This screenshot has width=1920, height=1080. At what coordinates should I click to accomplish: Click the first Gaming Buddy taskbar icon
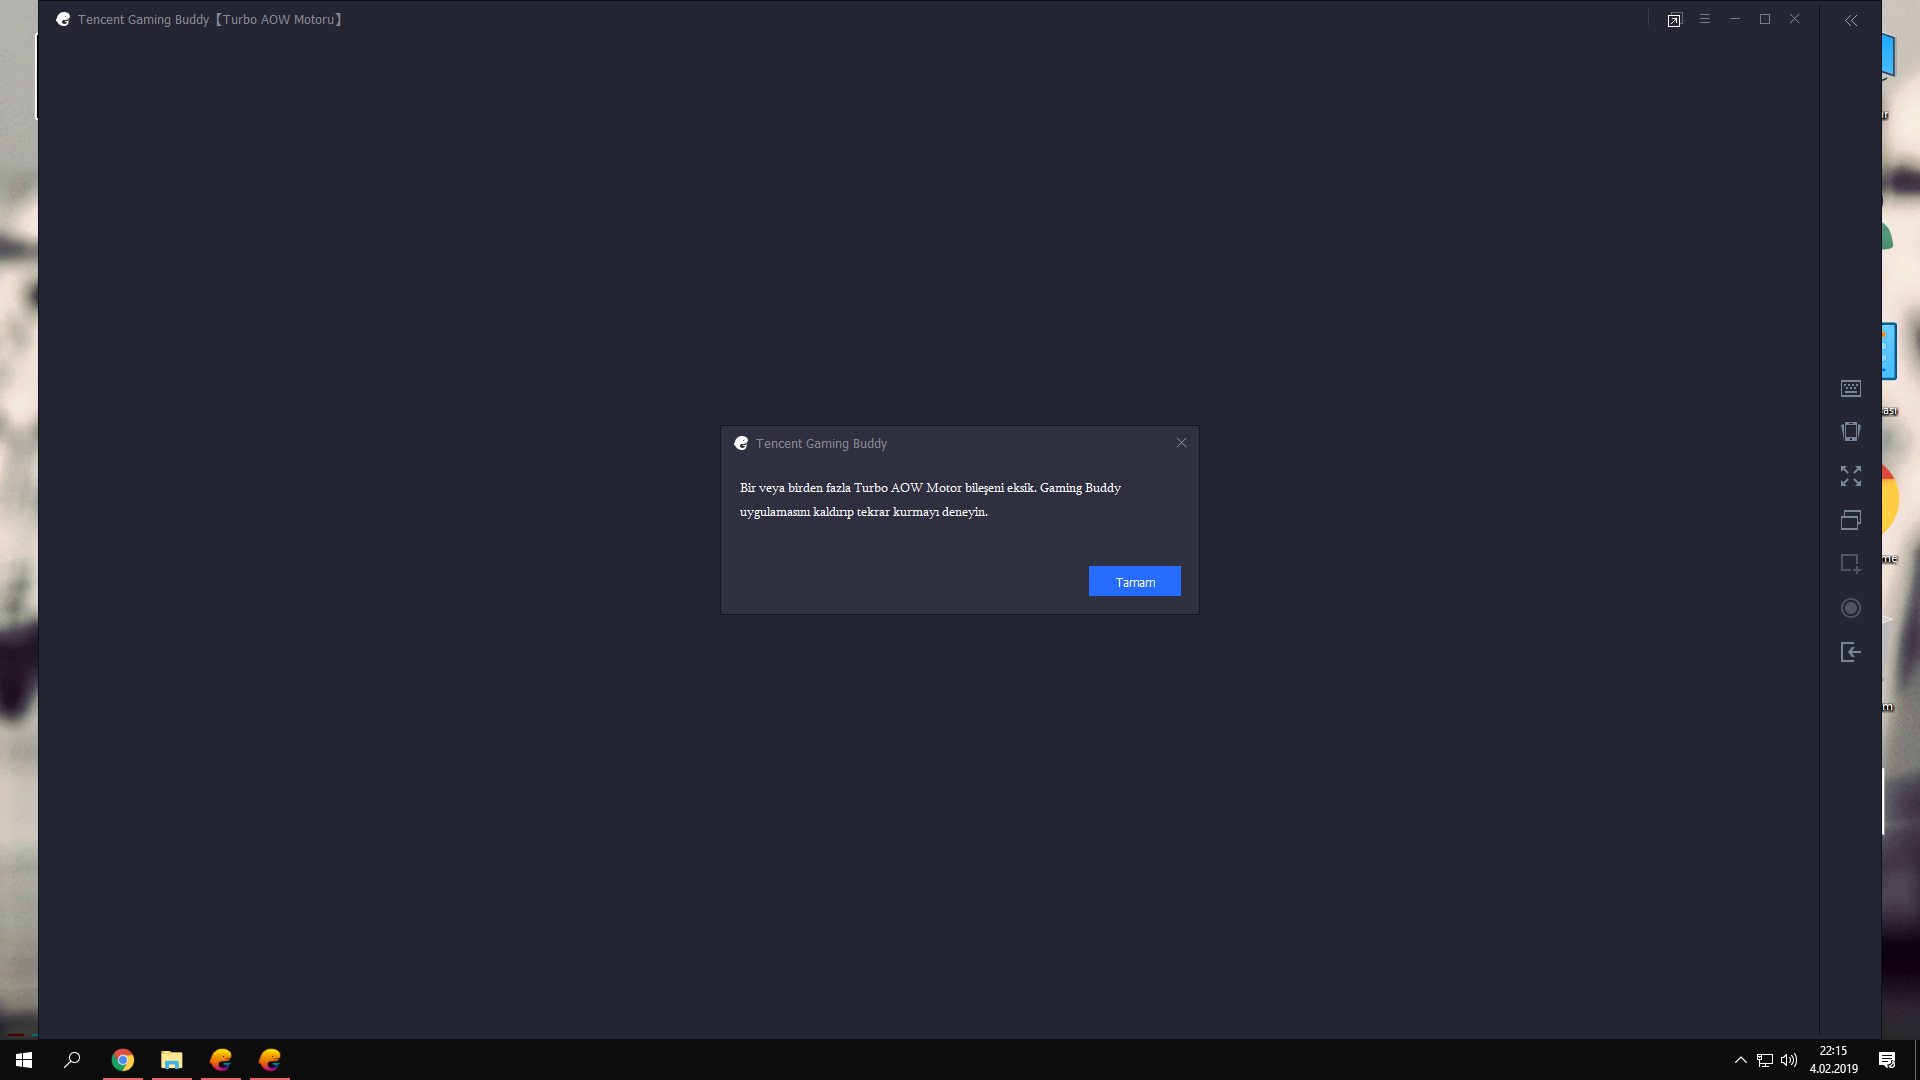[221, 1060]
